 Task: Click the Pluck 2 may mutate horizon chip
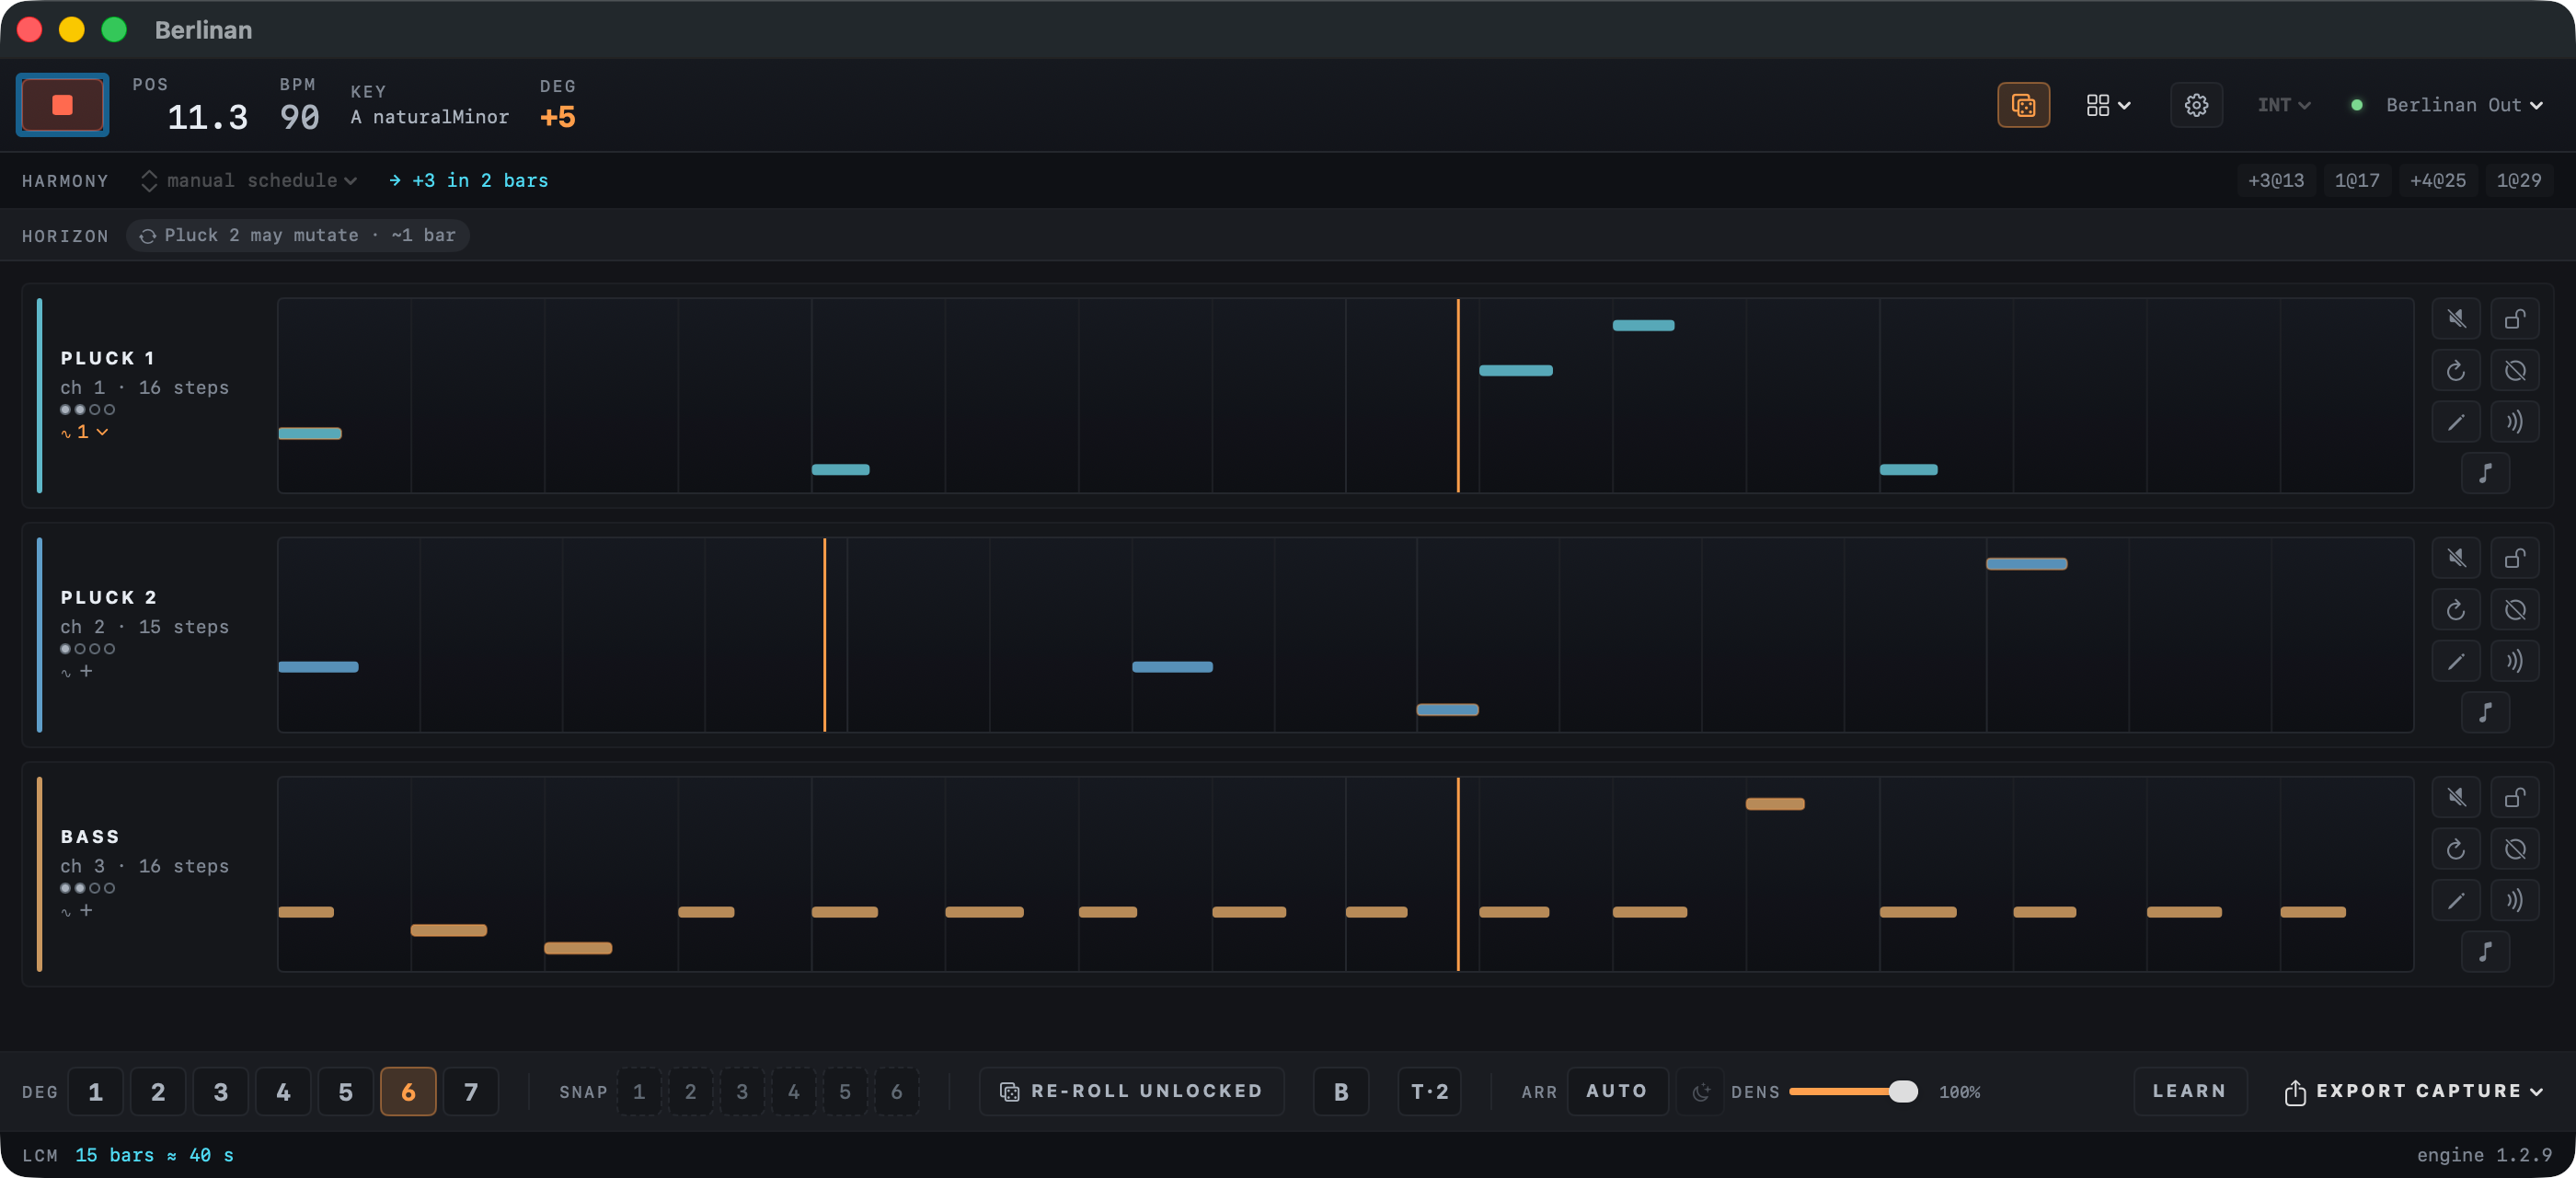click(x=298, y=235)
